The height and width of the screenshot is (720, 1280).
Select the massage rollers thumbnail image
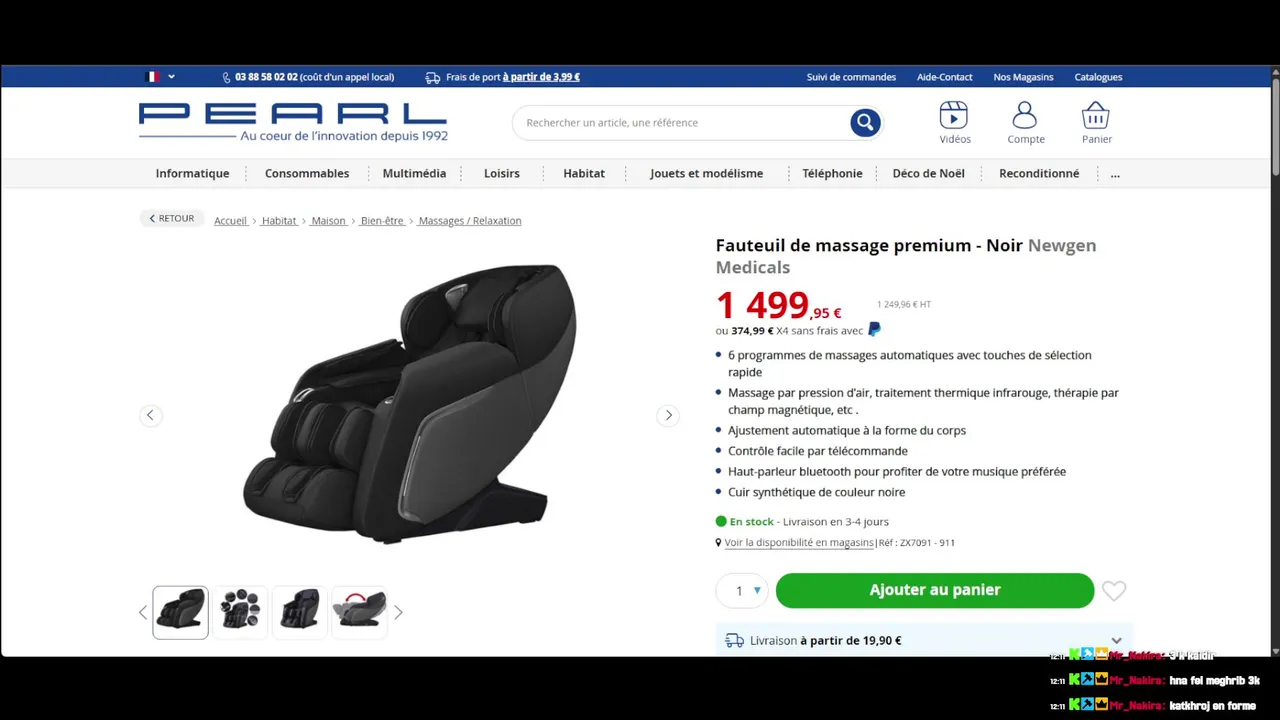[x=240, y=611]
